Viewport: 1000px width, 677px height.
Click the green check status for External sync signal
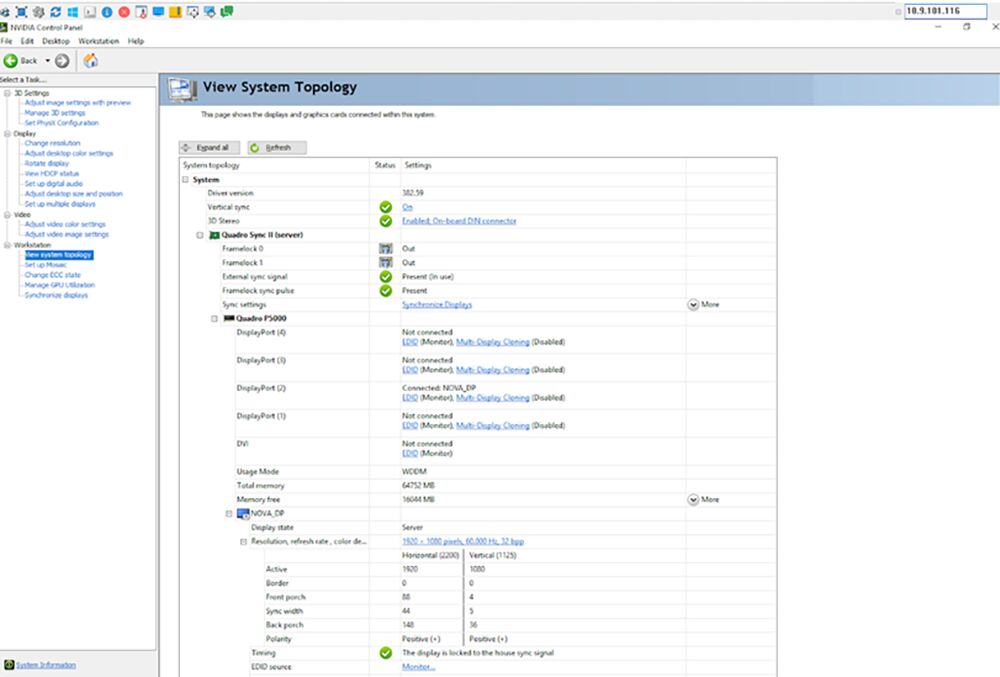(386, 277)
